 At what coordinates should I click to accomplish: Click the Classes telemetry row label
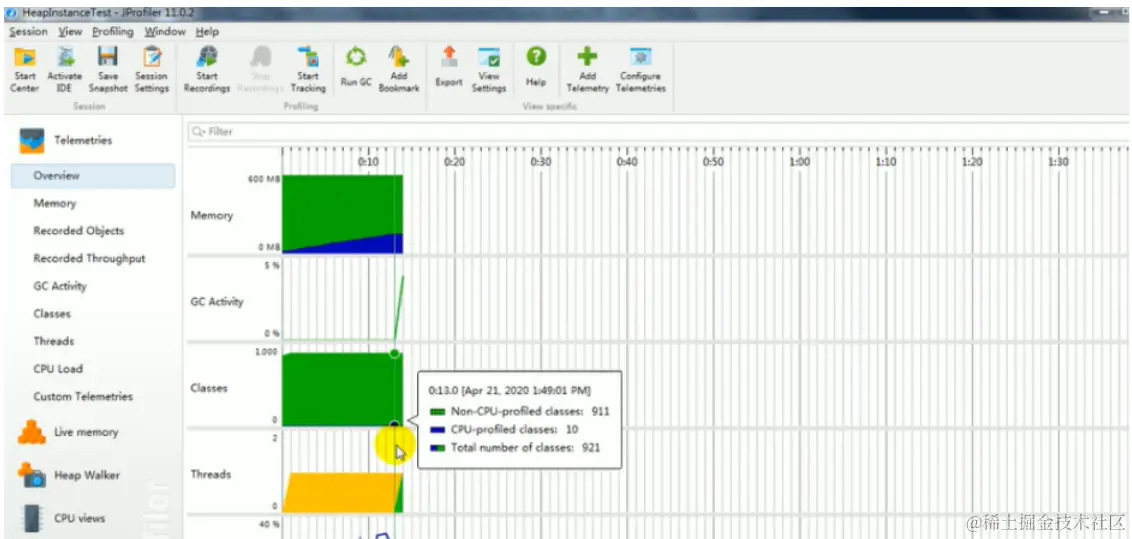pos(209,388)
